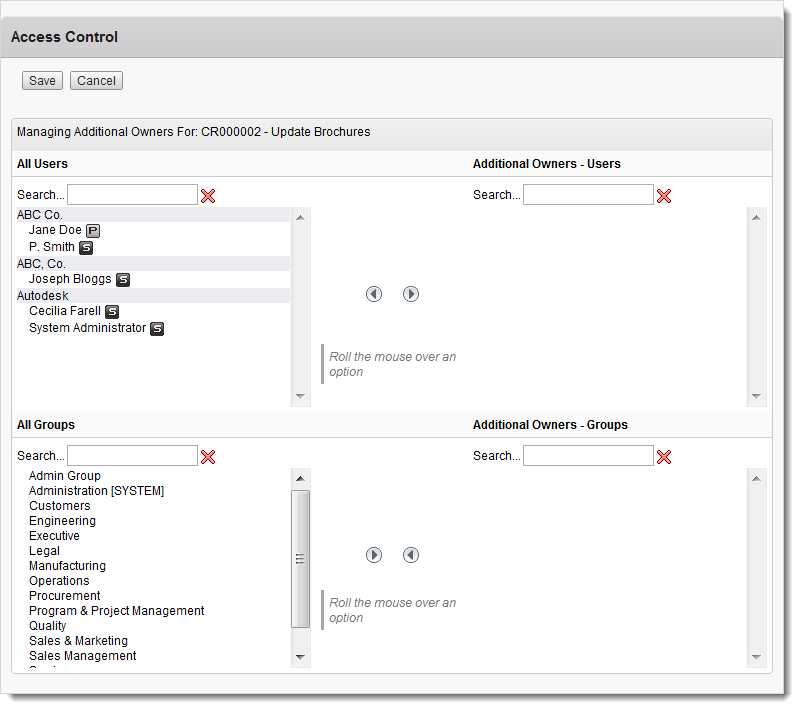The height and width of the screenshot is (709, 799).
Task: Click the All Groups scrollbar thumb
Action: click(x=301, y=559)
